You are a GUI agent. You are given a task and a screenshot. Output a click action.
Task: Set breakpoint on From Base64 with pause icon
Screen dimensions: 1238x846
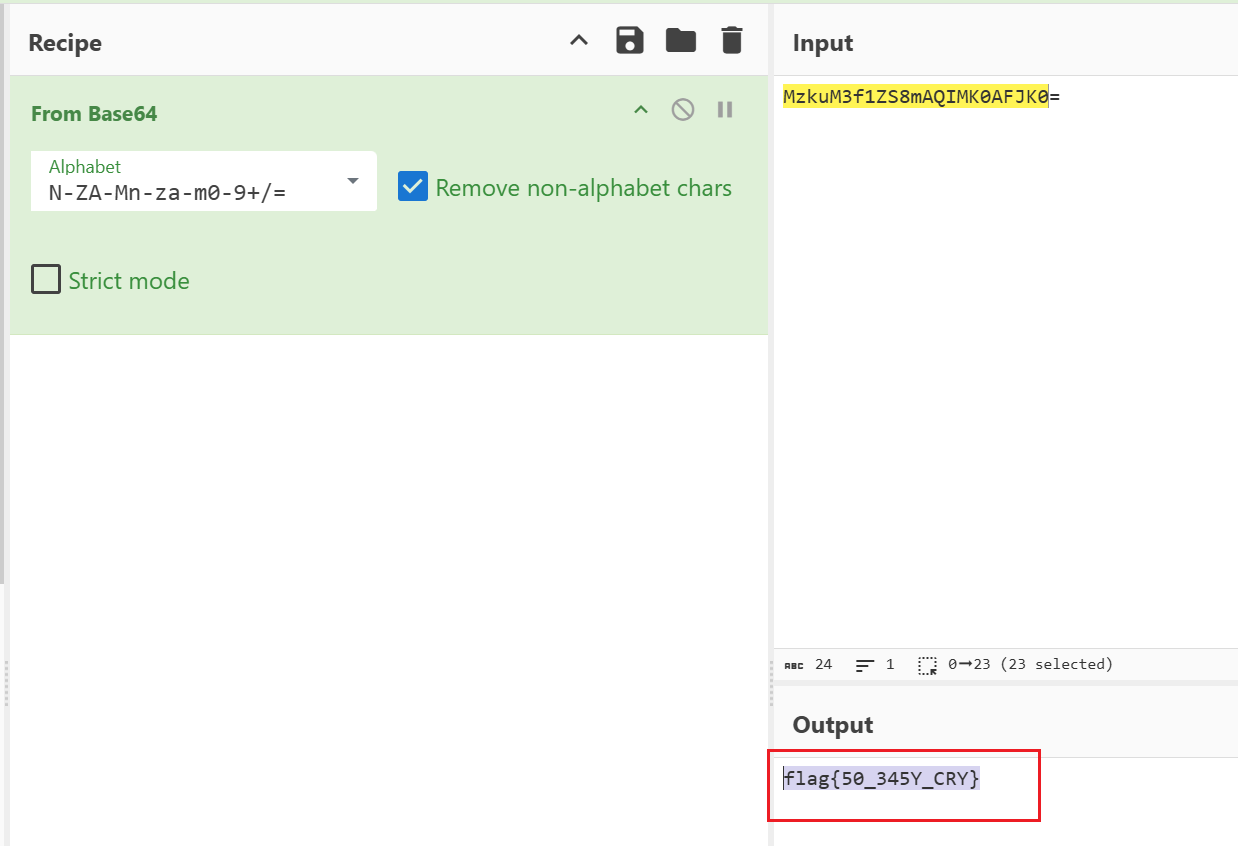725,109
